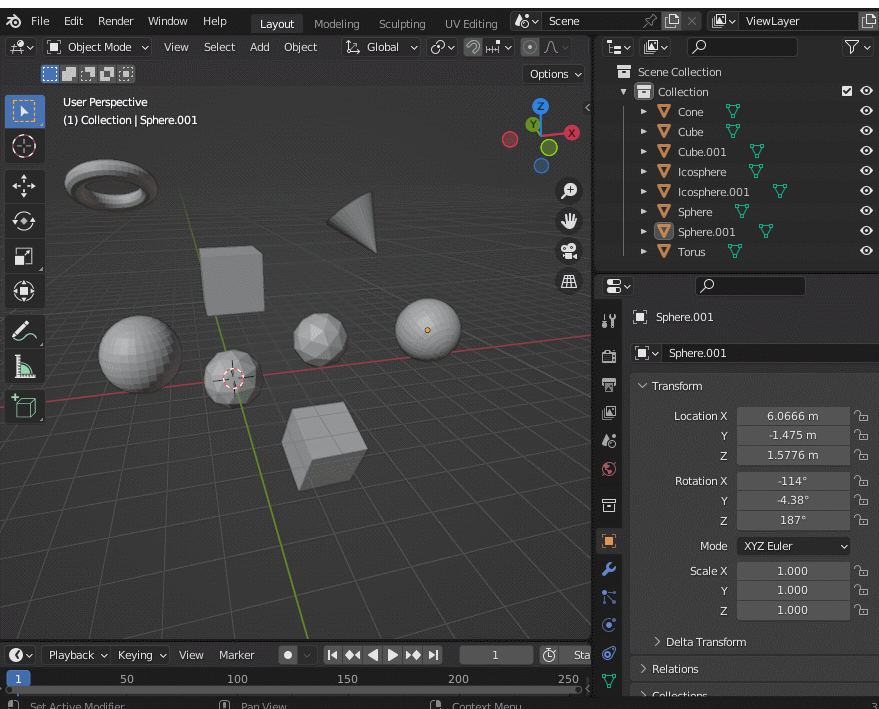Select the Rotate tool
This screenshot has width=879, height=709.
coord(24,220)
